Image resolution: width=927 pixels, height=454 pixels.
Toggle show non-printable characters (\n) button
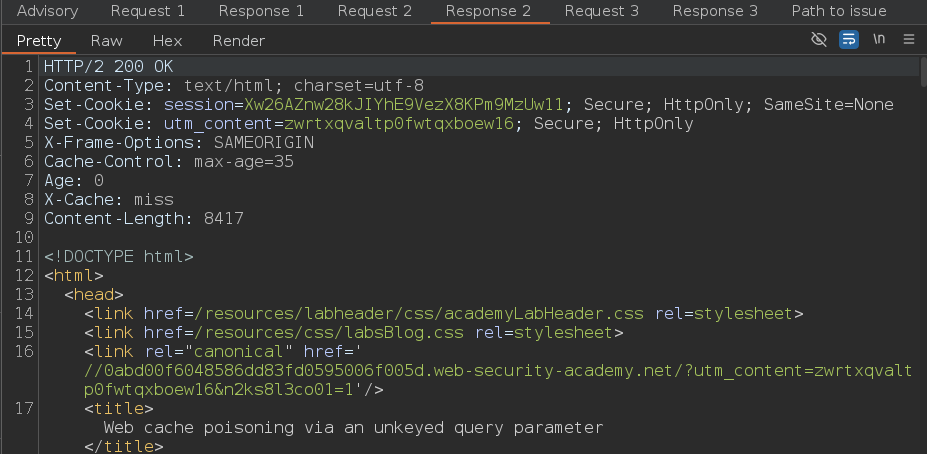point(879,40)
